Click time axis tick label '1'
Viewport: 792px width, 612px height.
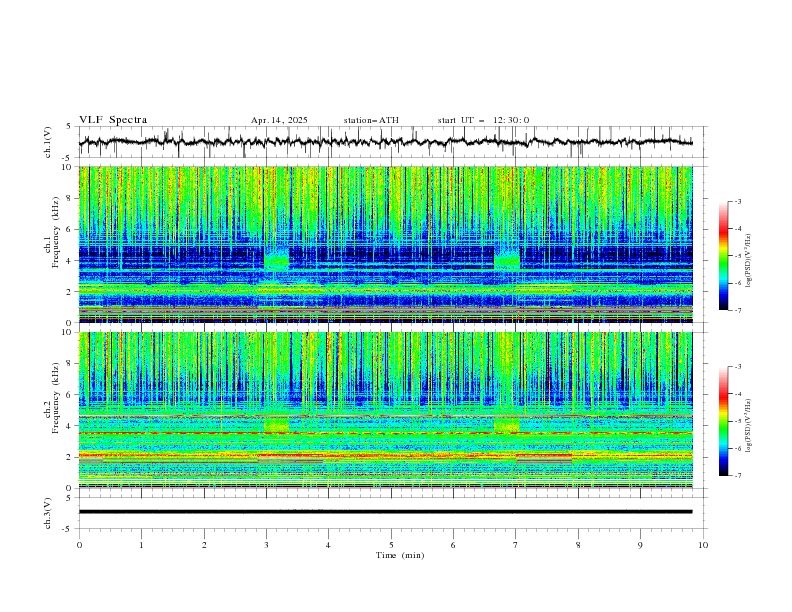[x=141, y=545]
